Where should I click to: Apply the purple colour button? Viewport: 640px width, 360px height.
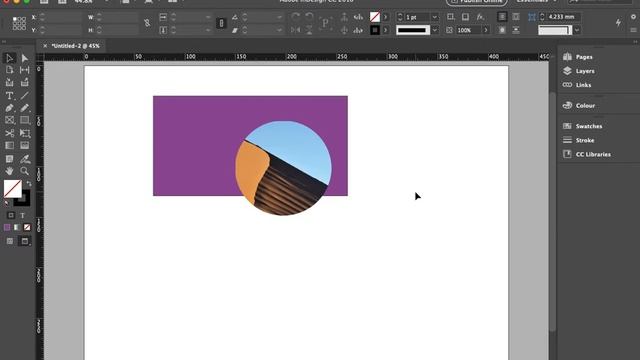coord(7,227)
